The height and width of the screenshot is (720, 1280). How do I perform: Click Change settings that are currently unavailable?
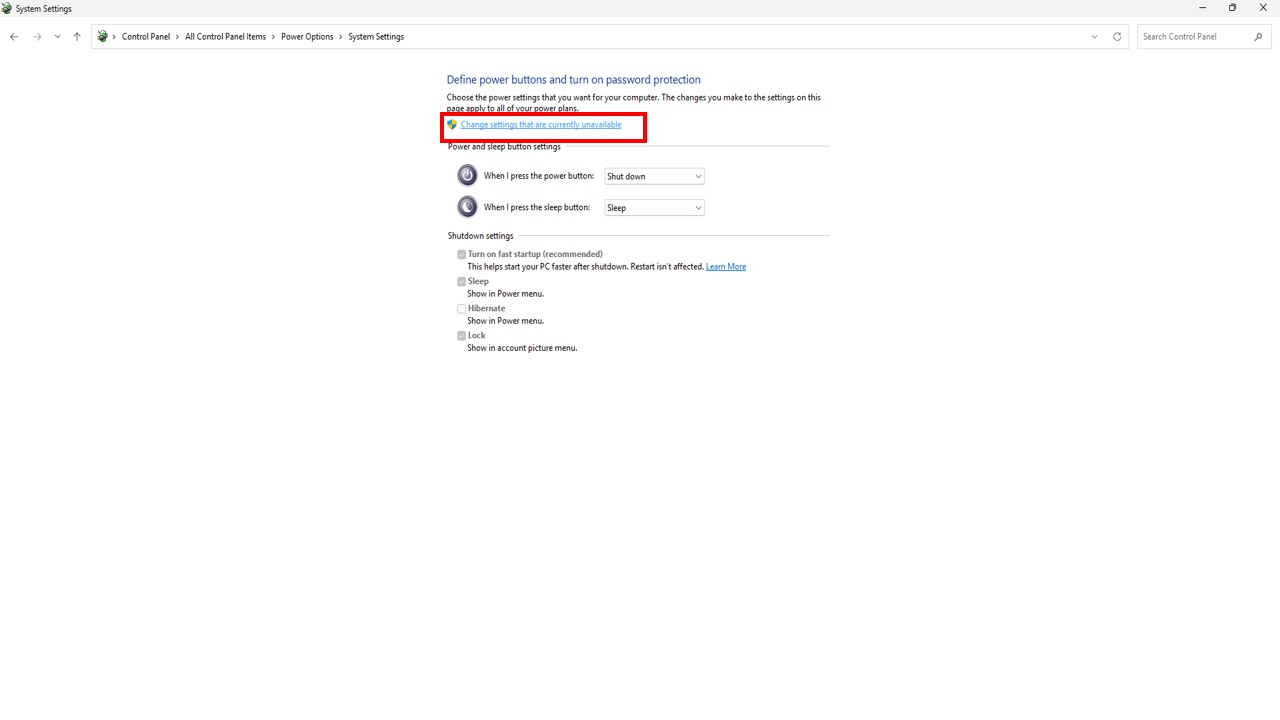[540, 125]
